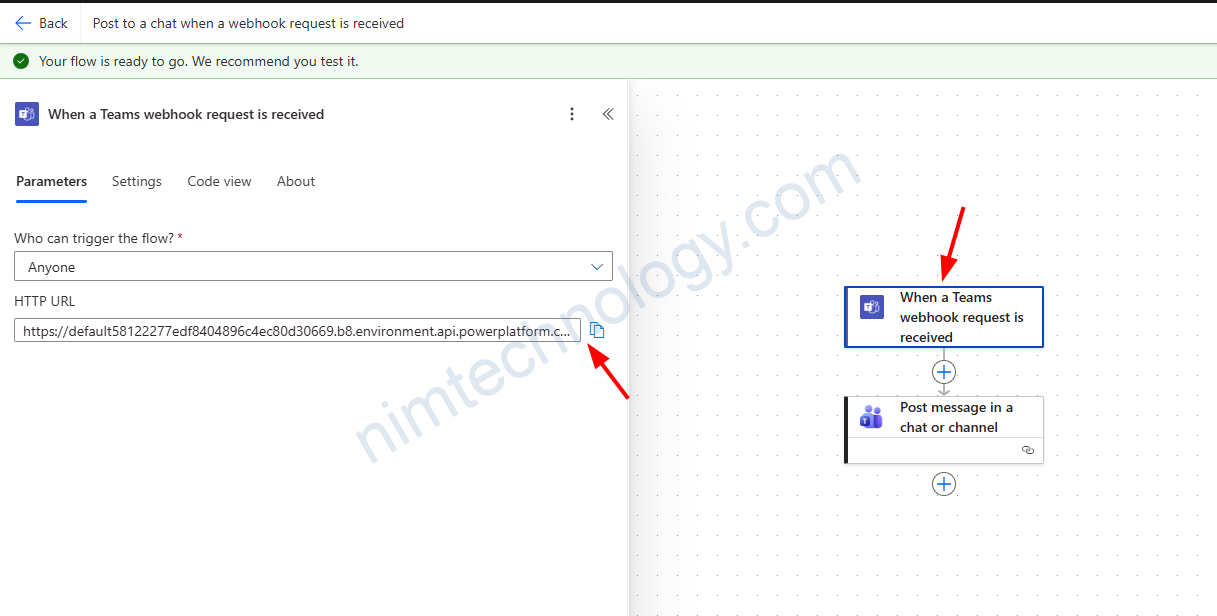Click the Back arrow icon
1217x616 pixels.
[x=23, y=23]
